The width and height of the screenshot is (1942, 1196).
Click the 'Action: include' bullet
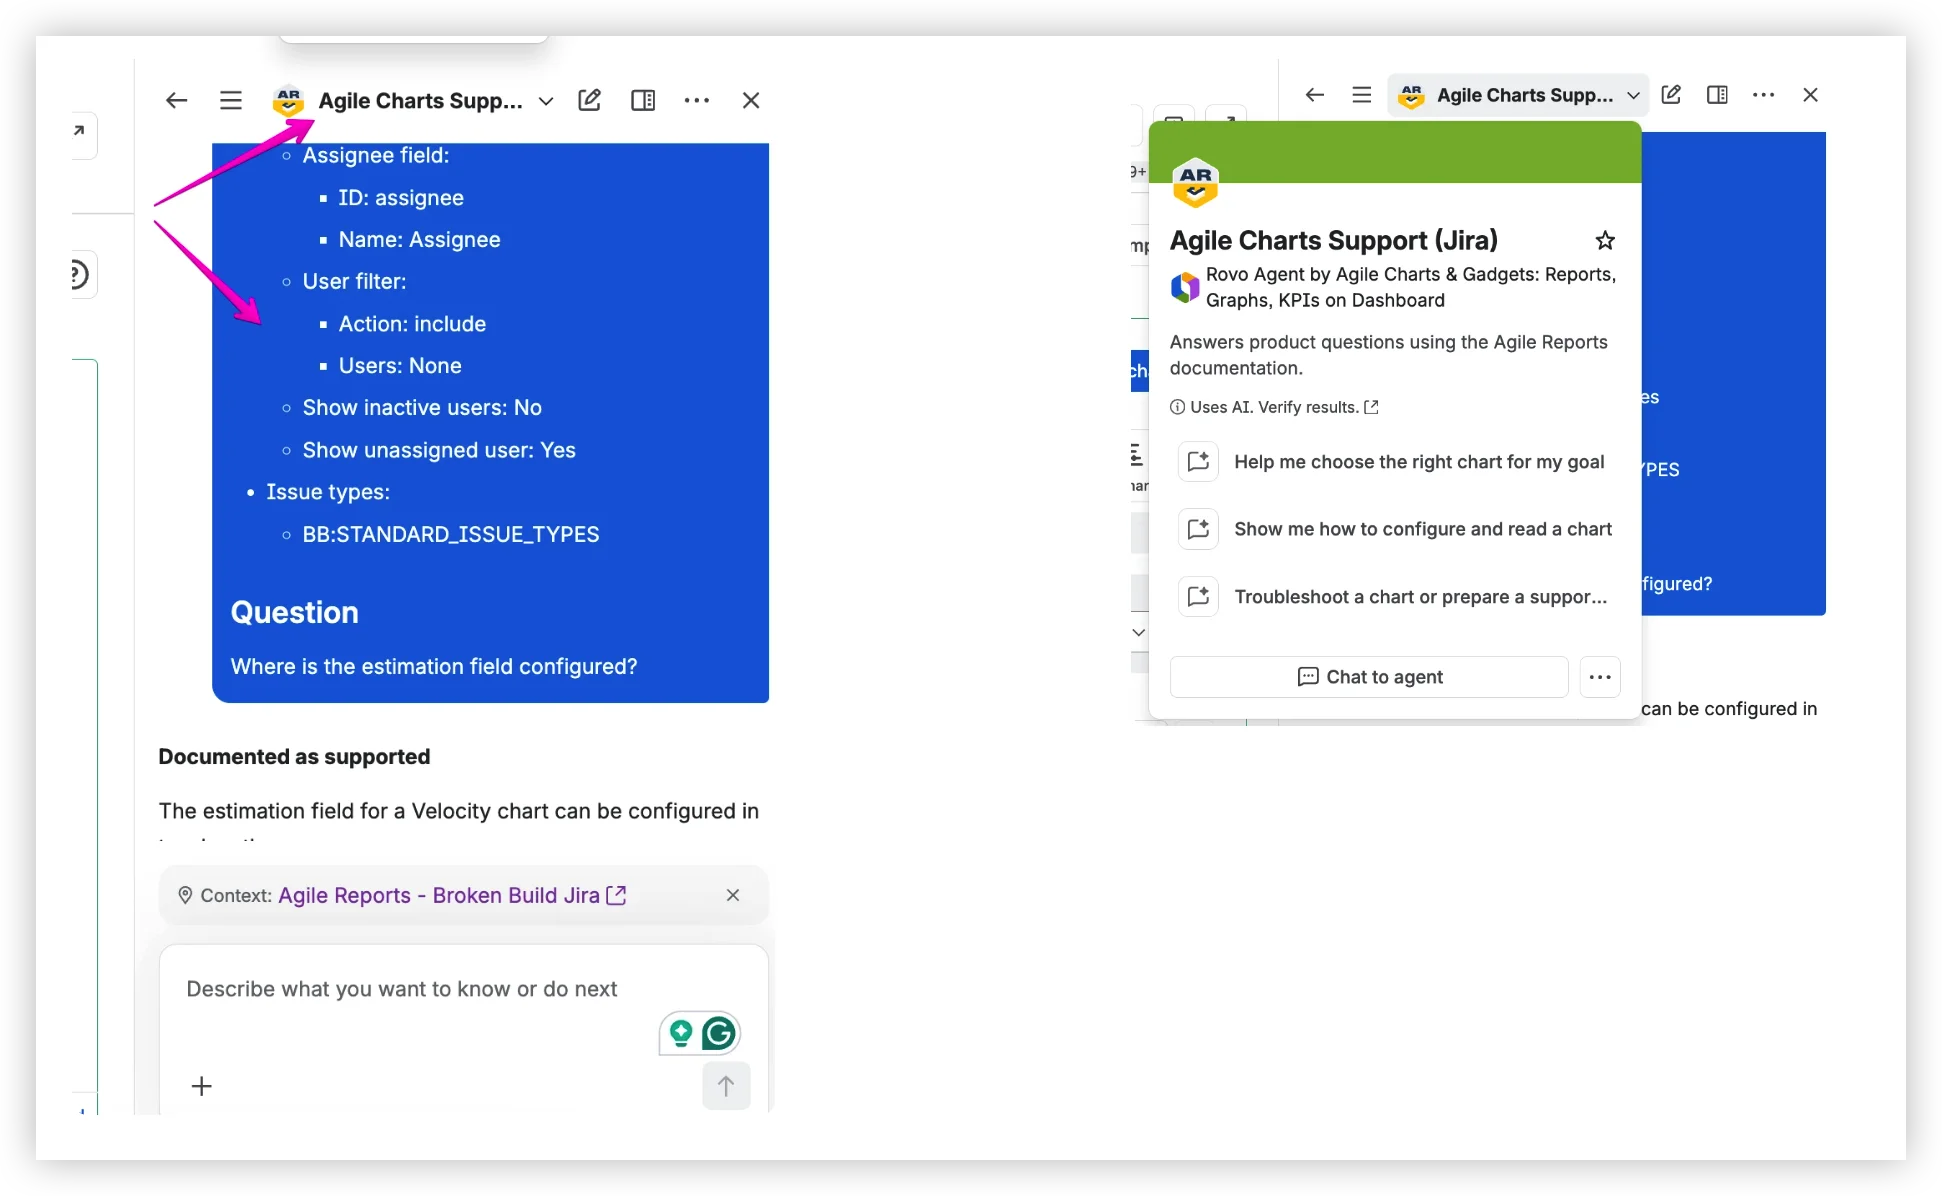(x=412, y=324)
